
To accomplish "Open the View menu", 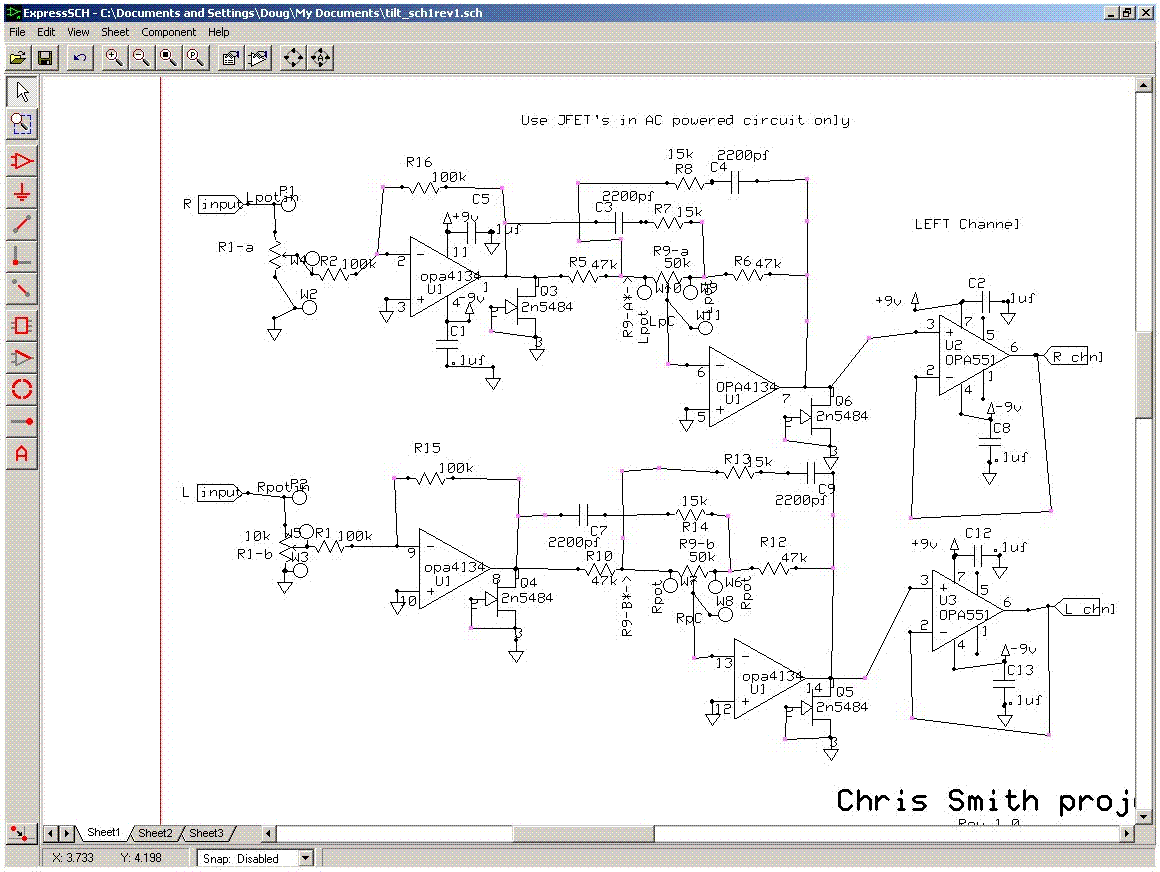I will click(x=78, y=32).
